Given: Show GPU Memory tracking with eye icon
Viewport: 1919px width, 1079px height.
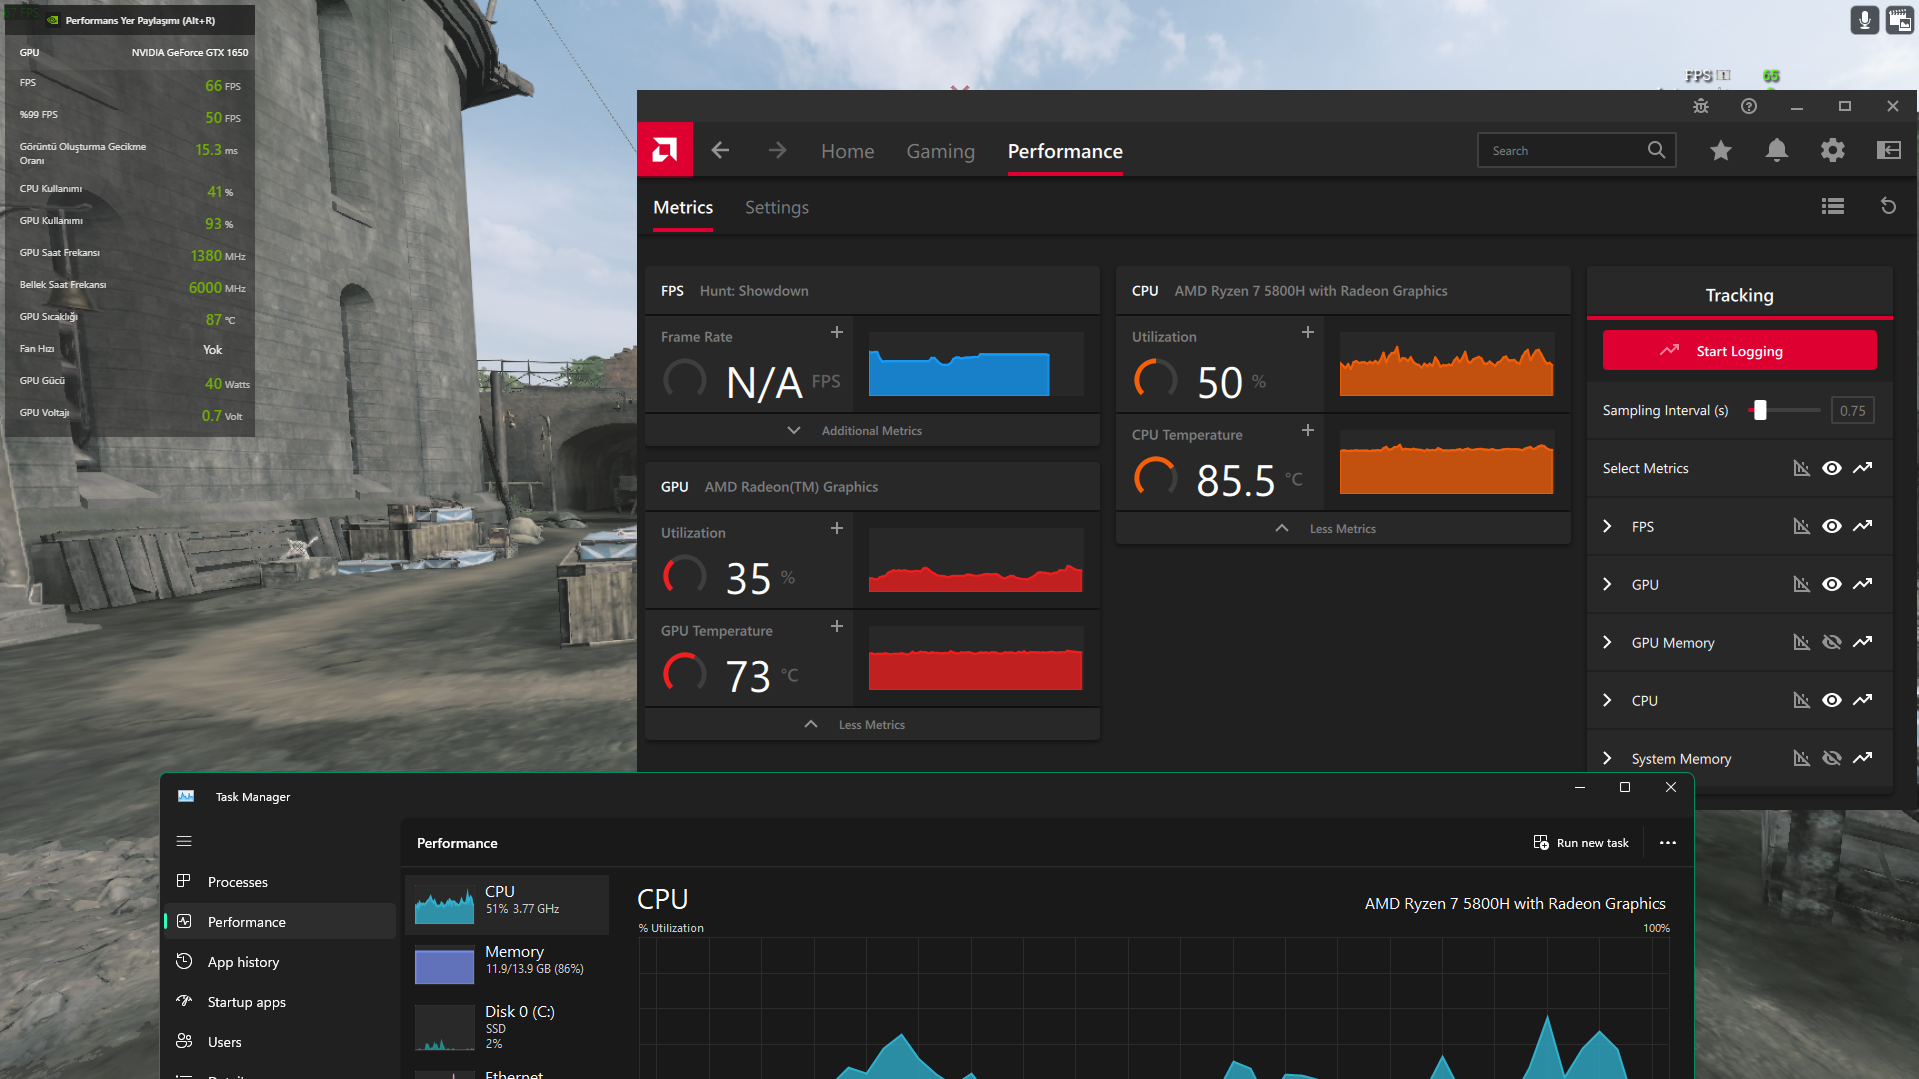Looking at the screenshot, I should (x=1832, y=642).
